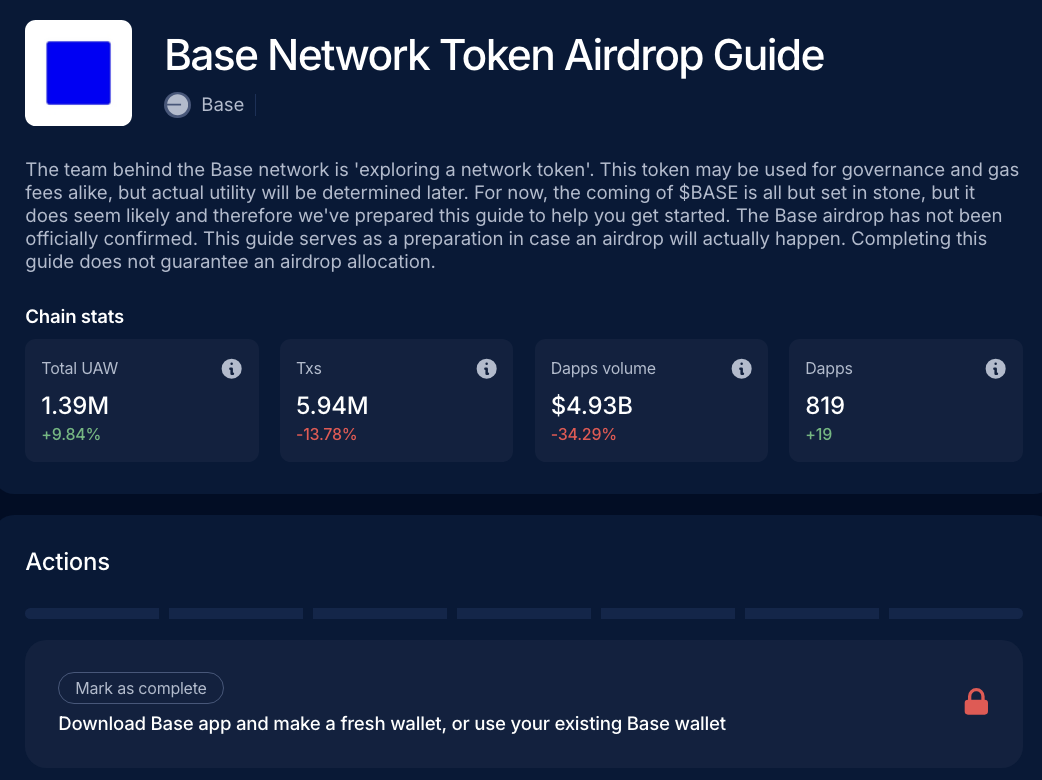Click the Total UAW info icon
Image resolution: width=1042 pixels, height=780 pixels.
[231, 369]
